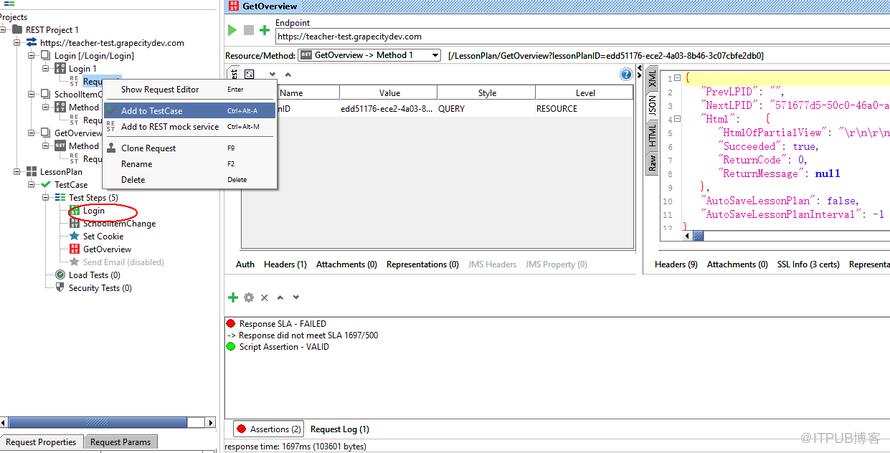This screenshot has width=890, height=453.
Task: Open assertion configuration gear icon
Action: click(x=249, y=297)
